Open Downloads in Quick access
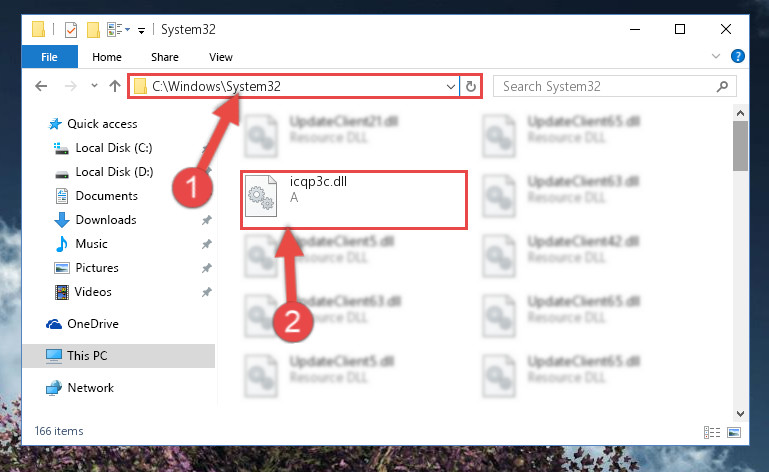This screenshot has width=769, height=472. point(106,220)
